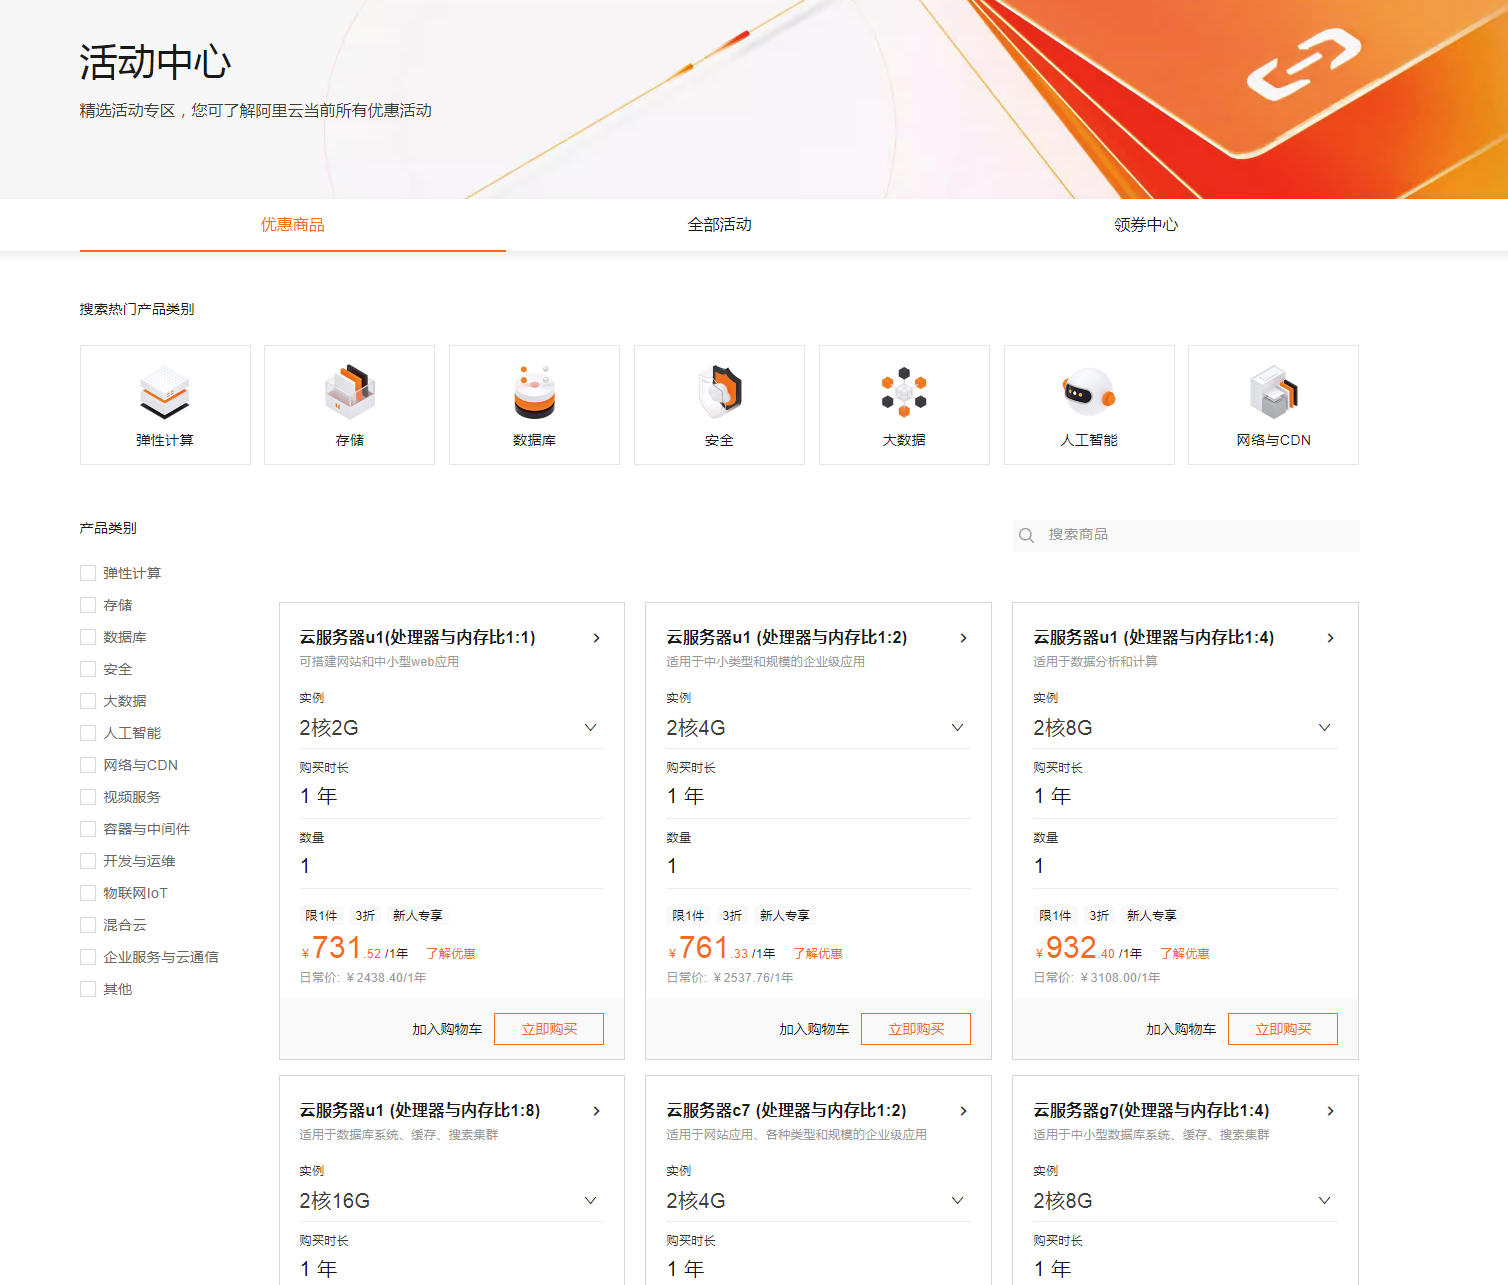The image size is (1508, 1285).
Task: Click 日常价 ¥2438.40/1年 text
Action: tap(363, 978)
